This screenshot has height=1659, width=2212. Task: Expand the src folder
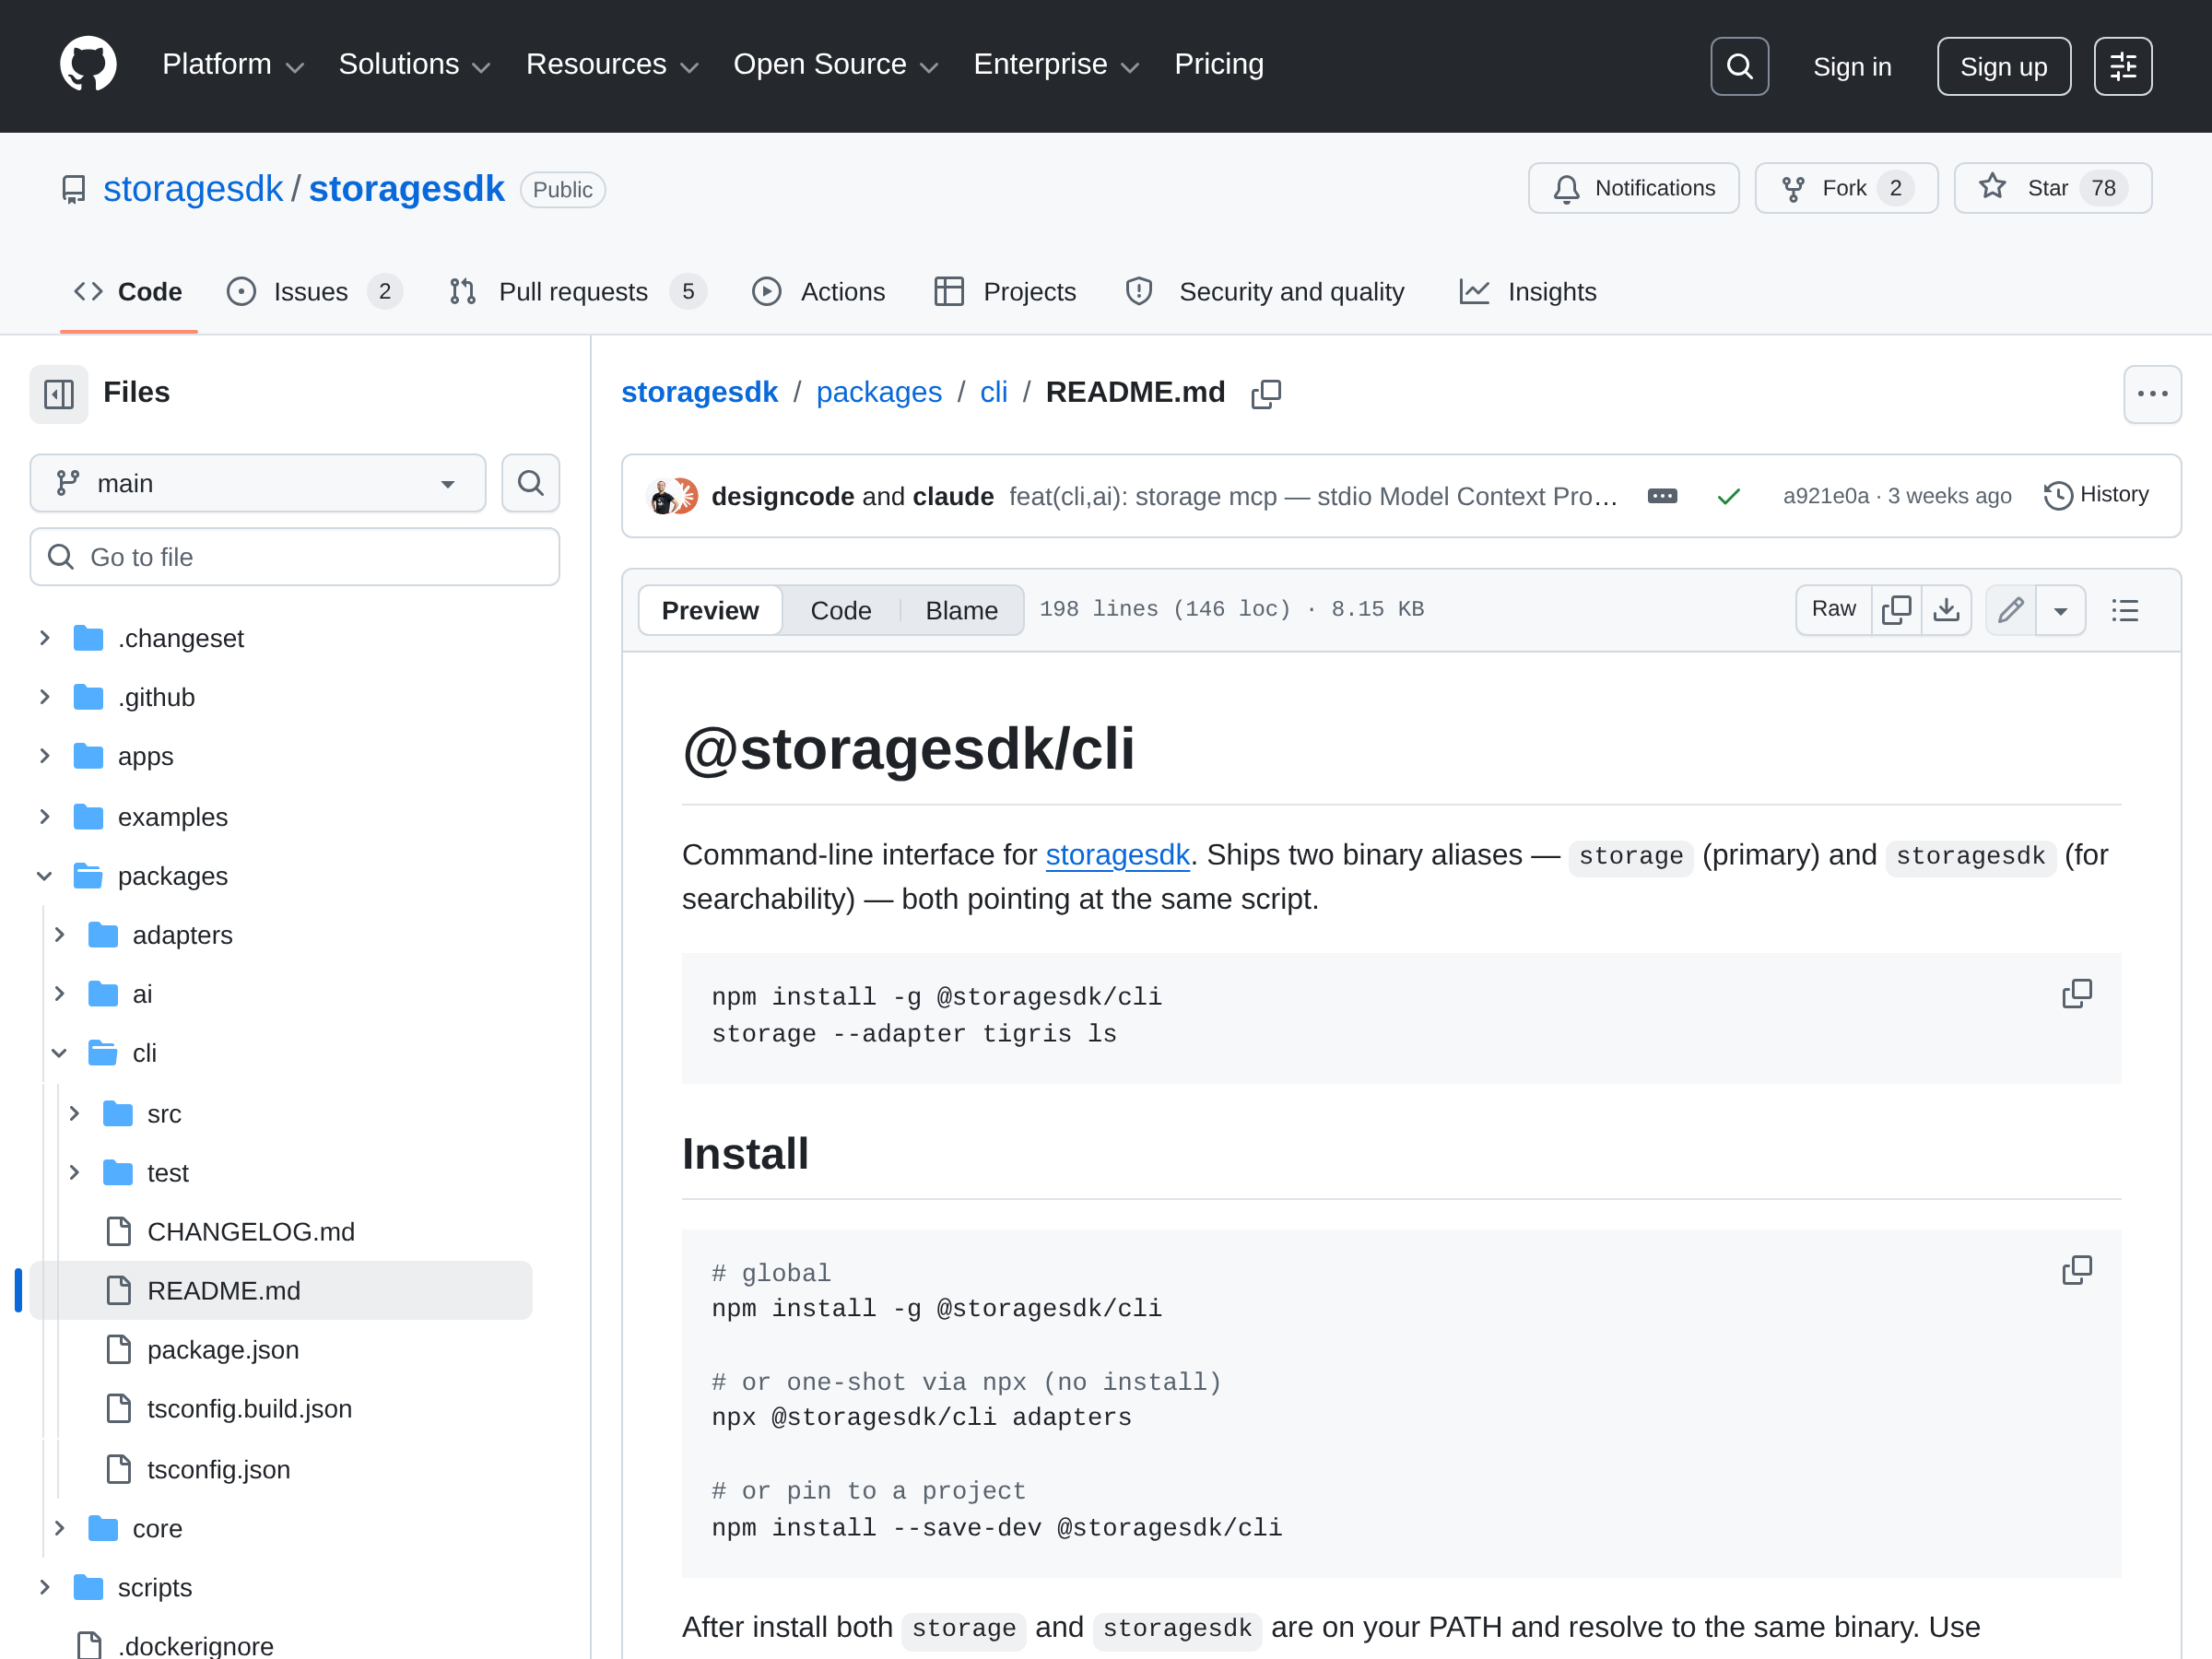pyautogui.click(x=74, y=1114)
